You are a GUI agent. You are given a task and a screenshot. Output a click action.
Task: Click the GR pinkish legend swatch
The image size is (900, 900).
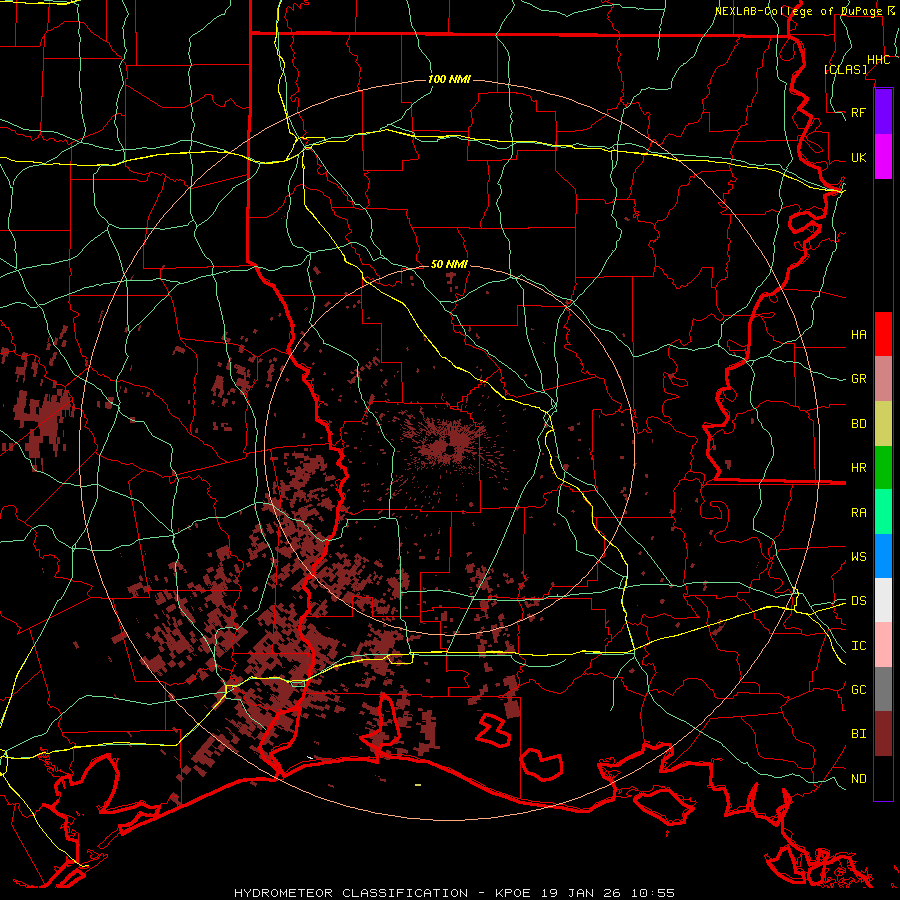pyautogui.click(x=883, y=379)
